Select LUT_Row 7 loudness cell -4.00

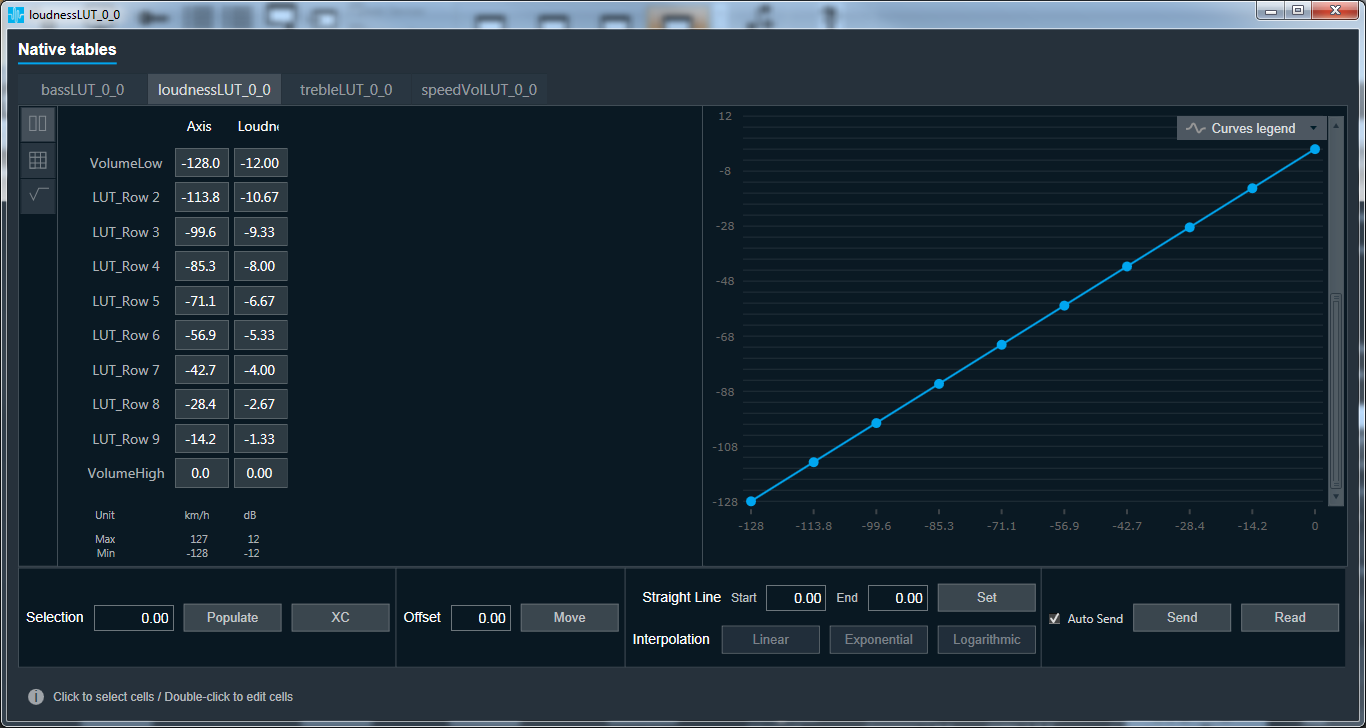coord(260,370)
